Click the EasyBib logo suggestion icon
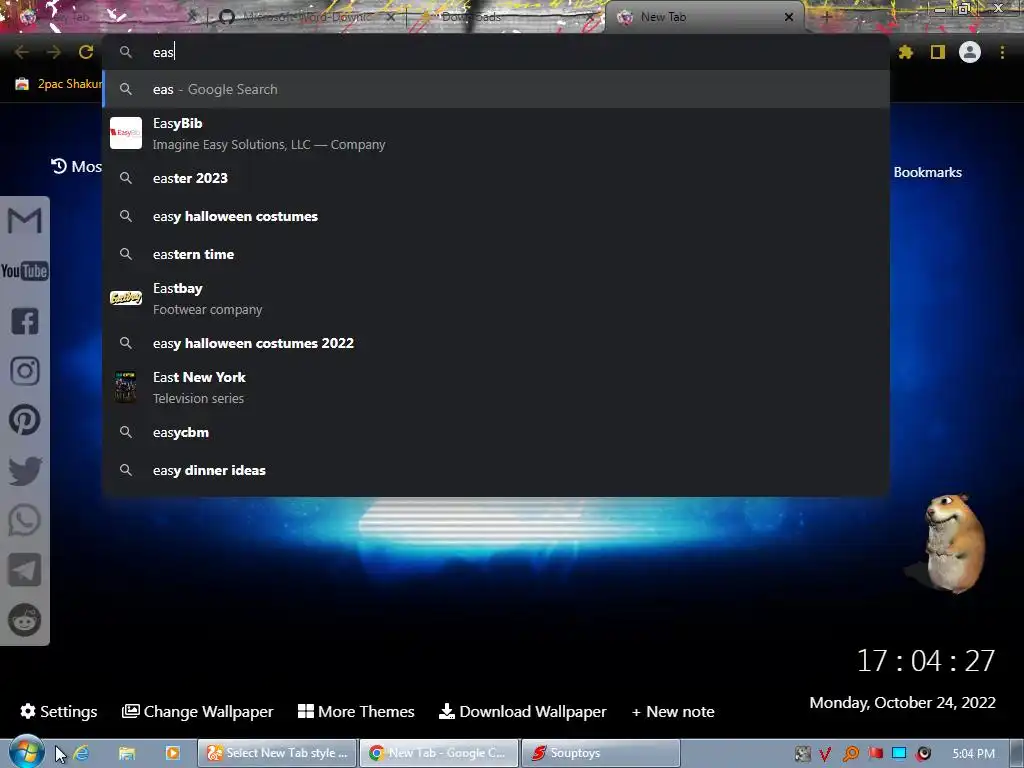 pos(126,133)
